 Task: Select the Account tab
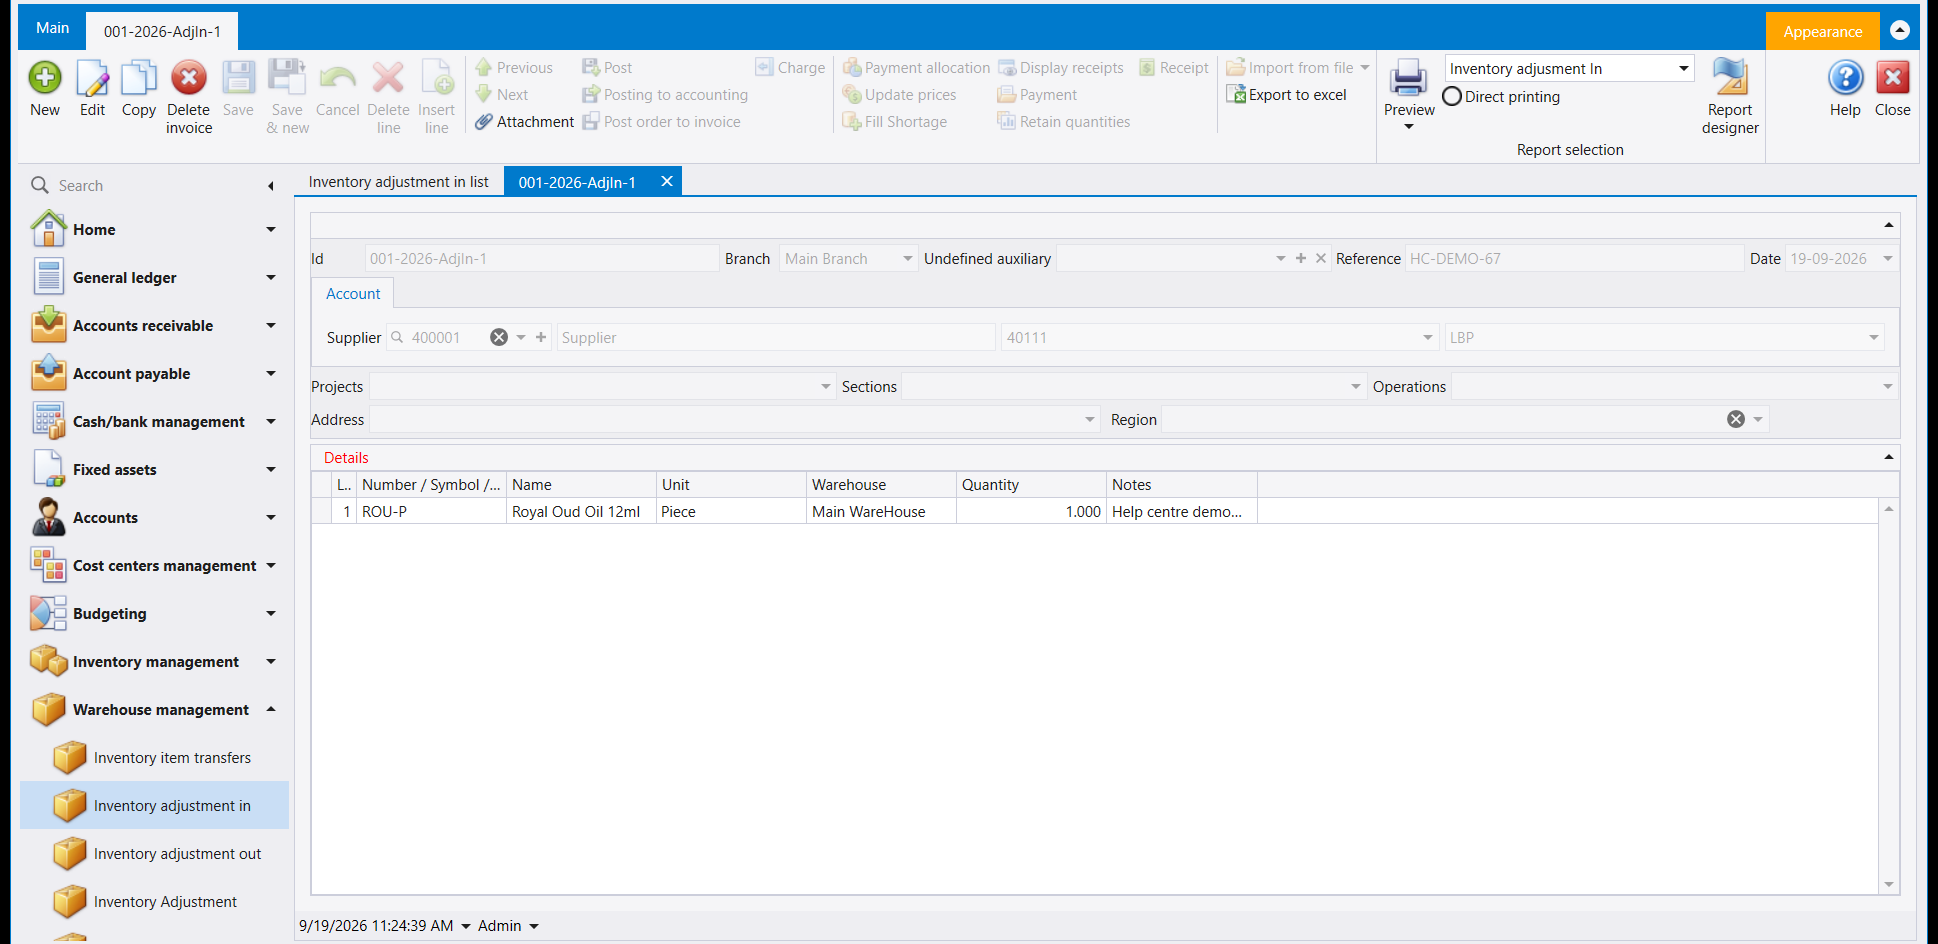pyautogui.click(x=353, y=294)
